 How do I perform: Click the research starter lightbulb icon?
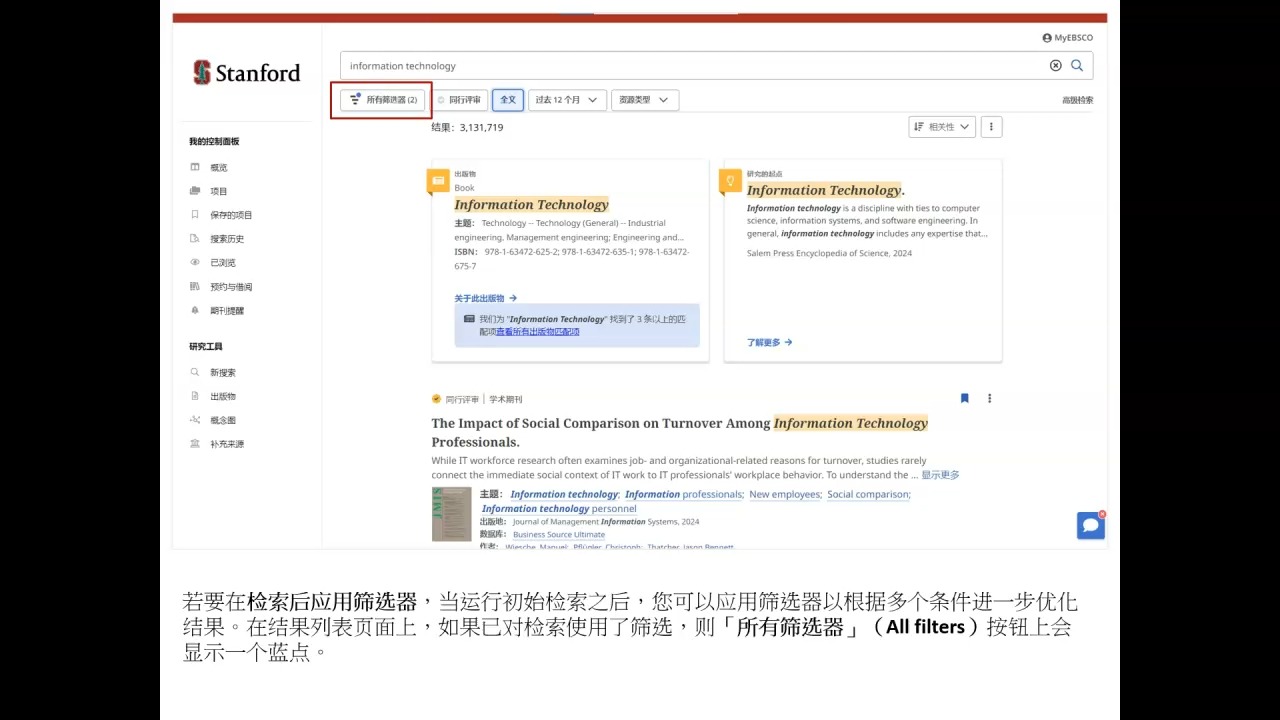[x=730, y=181]
